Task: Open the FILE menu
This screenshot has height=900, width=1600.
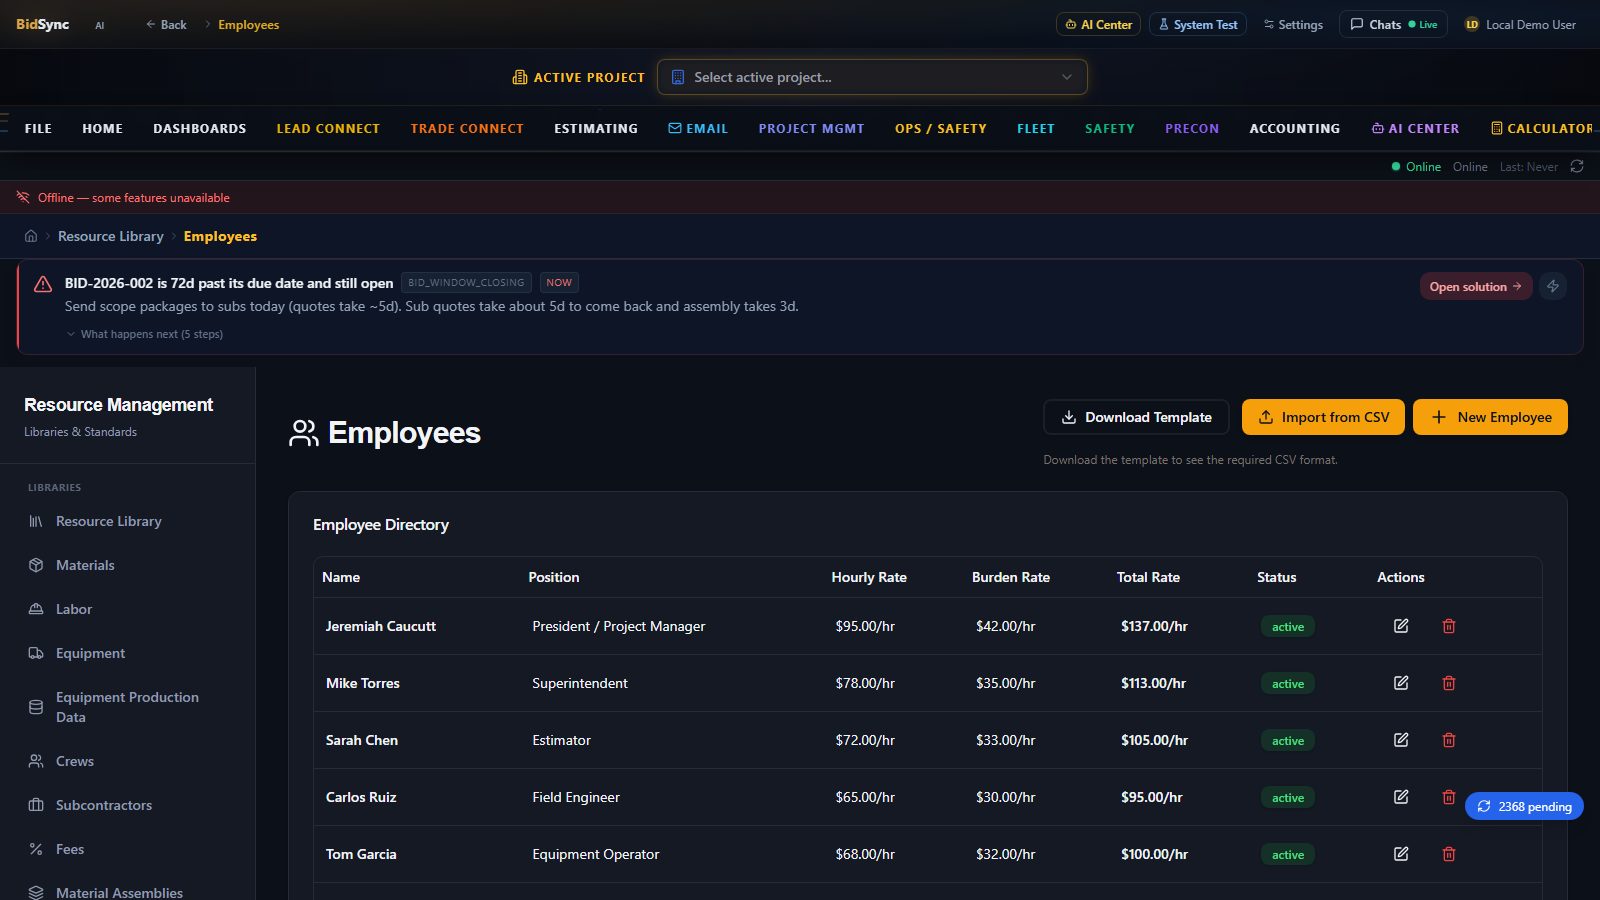Action: [x=38, y=128]
